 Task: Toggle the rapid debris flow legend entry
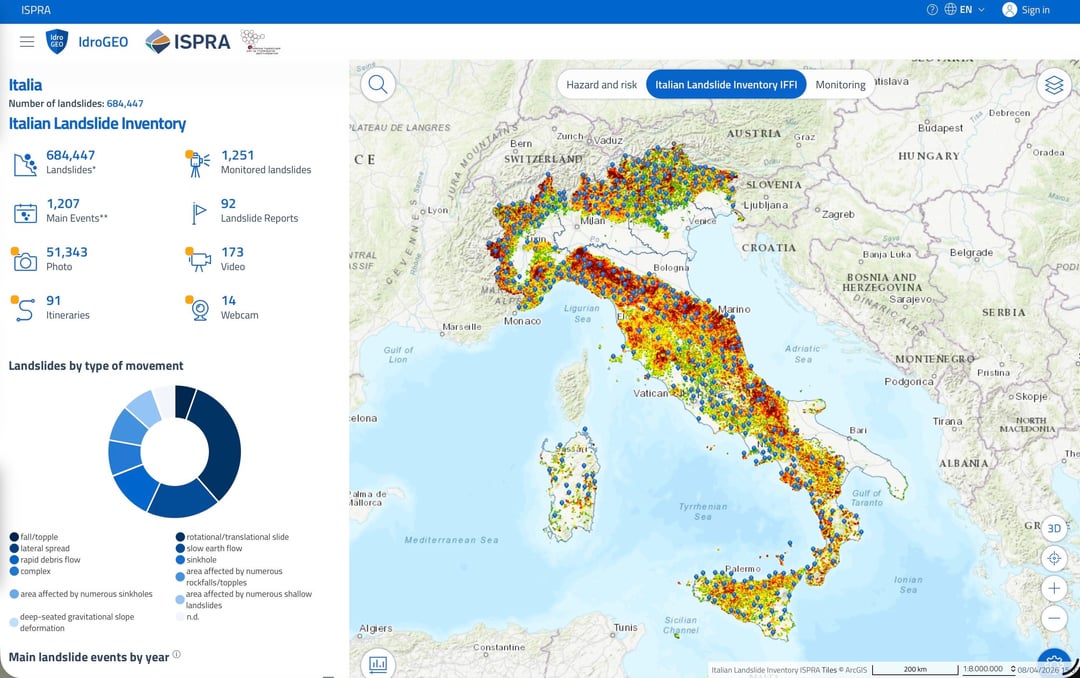(x=50, y=560)
